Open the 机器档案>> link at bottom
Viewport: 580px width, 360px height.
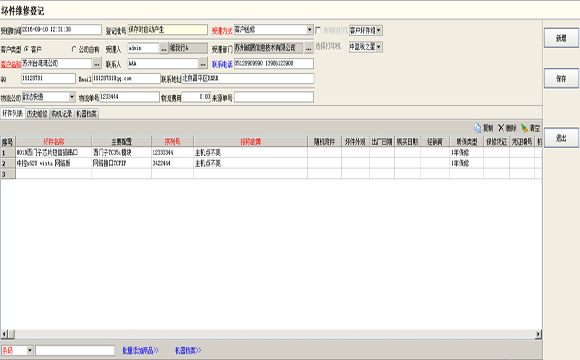(188, 350)
